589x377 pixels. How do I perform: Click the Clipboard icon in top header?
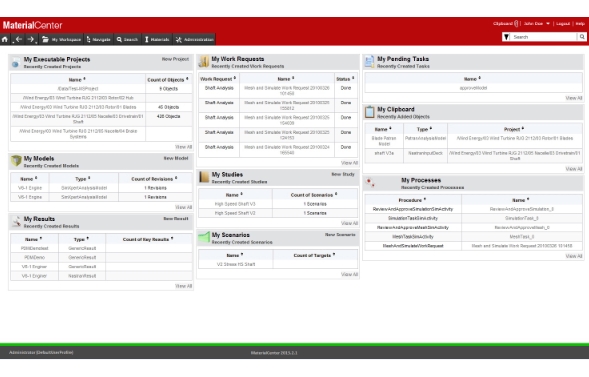coord(516,24)
